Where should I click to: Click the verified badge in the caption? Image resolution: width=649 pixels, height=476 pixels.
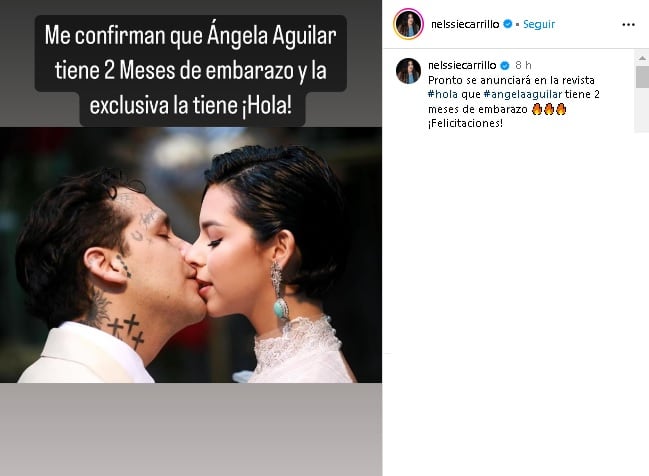(x=505, y=65)
